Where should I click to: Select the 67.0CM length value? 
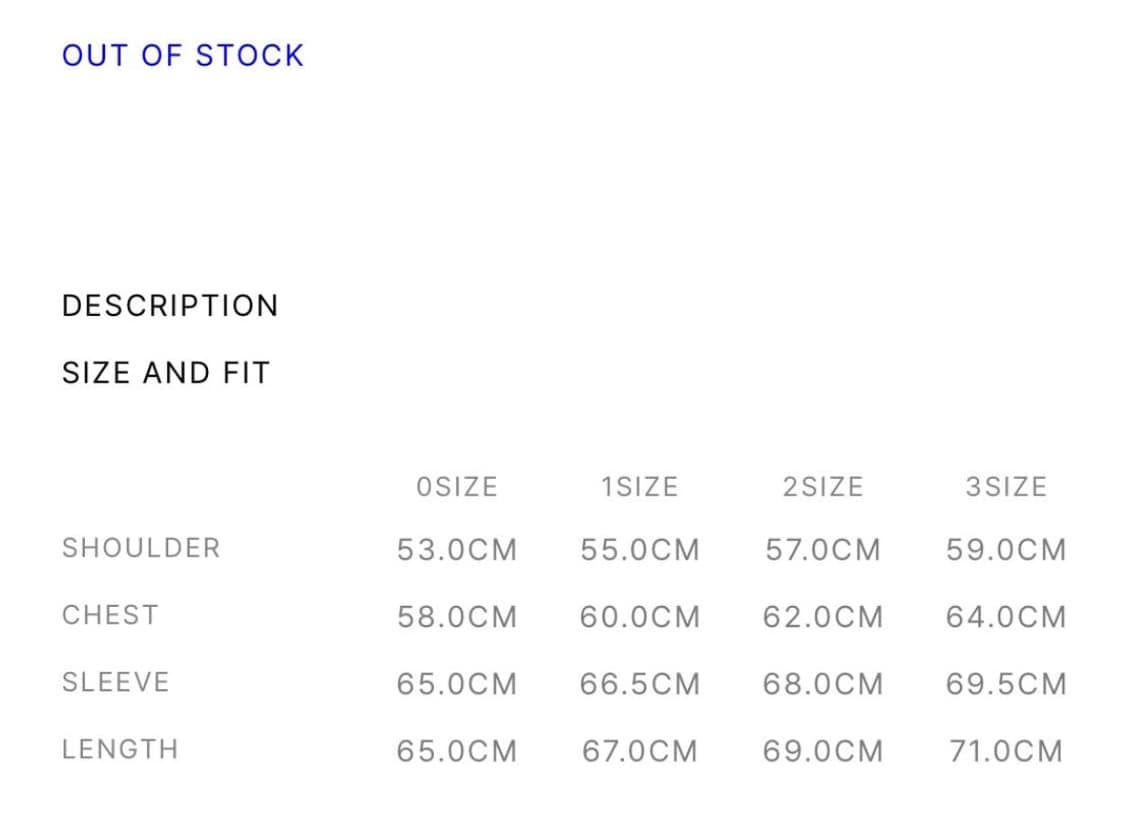pos(639,751)
